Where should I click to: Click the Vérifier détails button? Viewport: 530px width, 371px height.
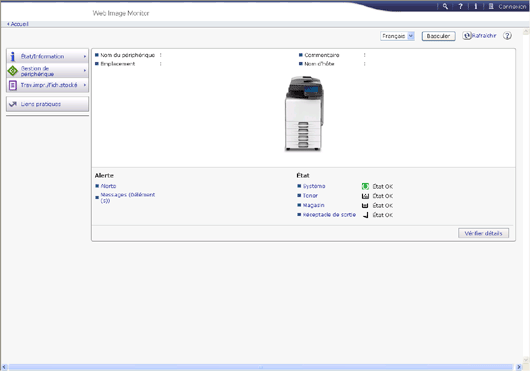[483, 233]
